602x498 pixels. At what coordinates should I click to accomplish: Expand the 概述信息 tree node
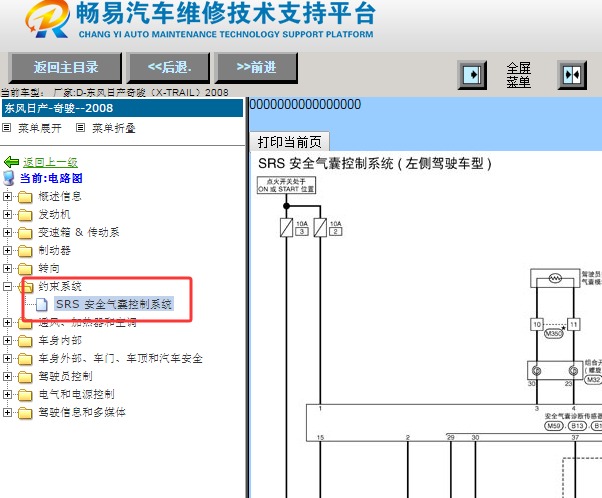[x=7, y=196]
